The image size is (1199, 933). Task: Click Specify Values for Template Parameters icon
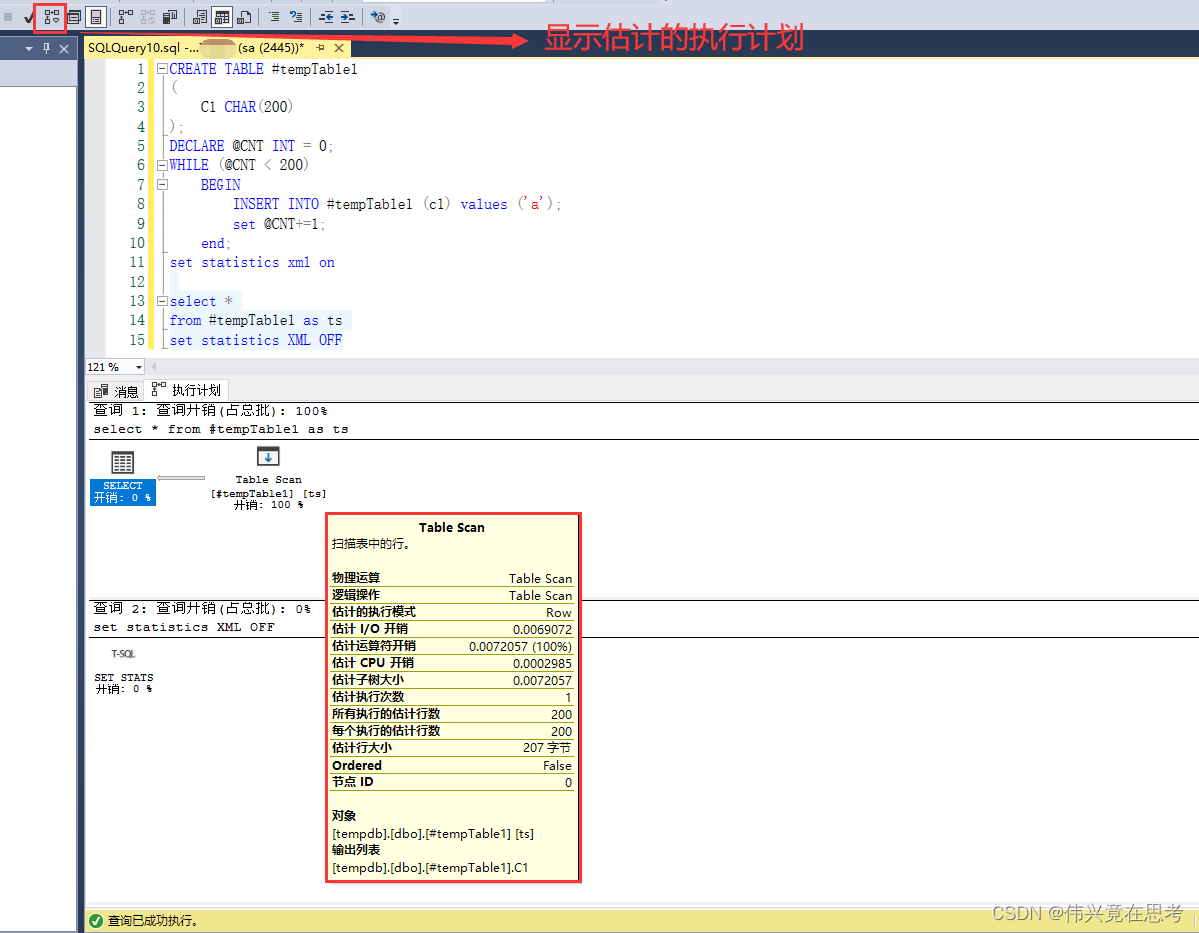coord(378,17)
